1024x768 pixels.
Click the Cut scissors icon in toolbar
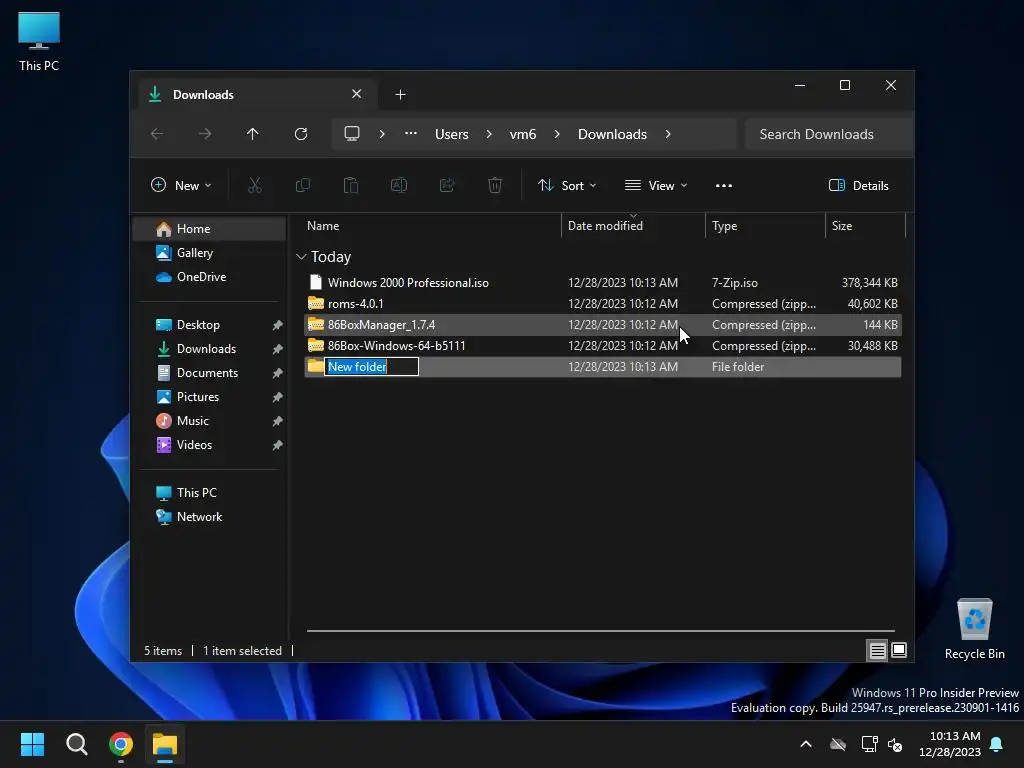(255, 185)
